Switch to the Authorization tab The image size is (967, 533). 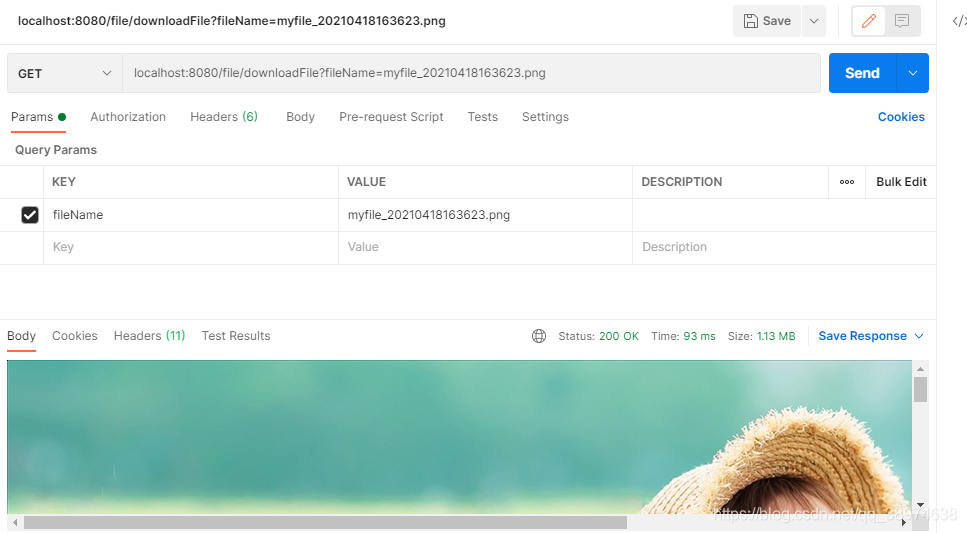128,117
